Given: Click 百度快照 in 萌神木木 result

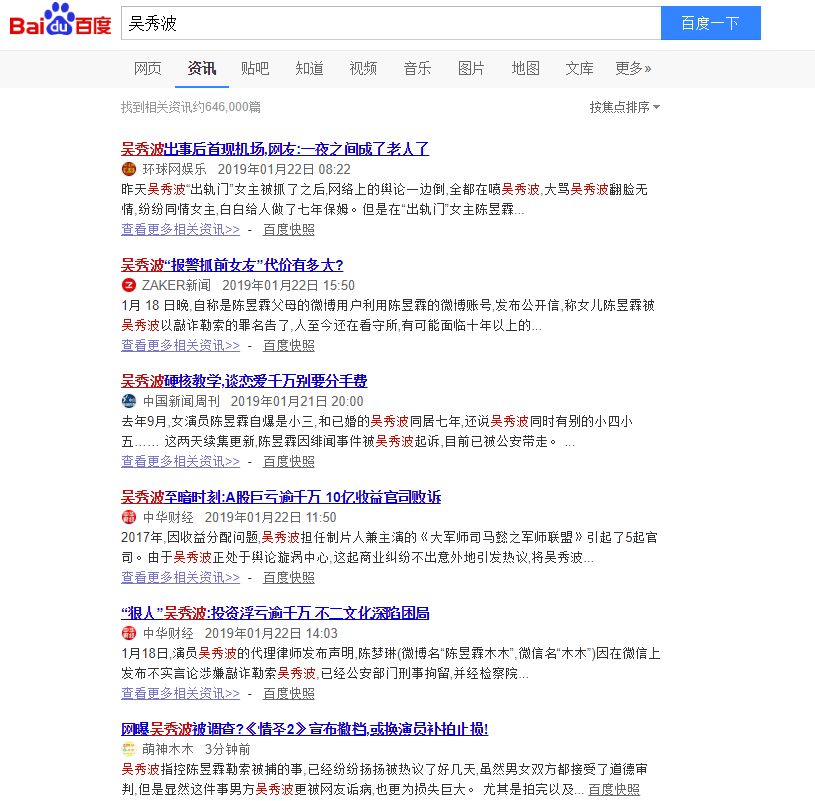Looking at the screenshot, I should (x=614, y=789).
